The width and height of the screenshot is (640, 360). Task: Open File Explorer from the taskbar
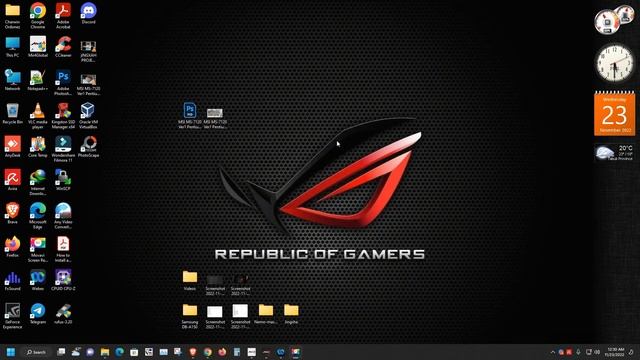point(105,352)
